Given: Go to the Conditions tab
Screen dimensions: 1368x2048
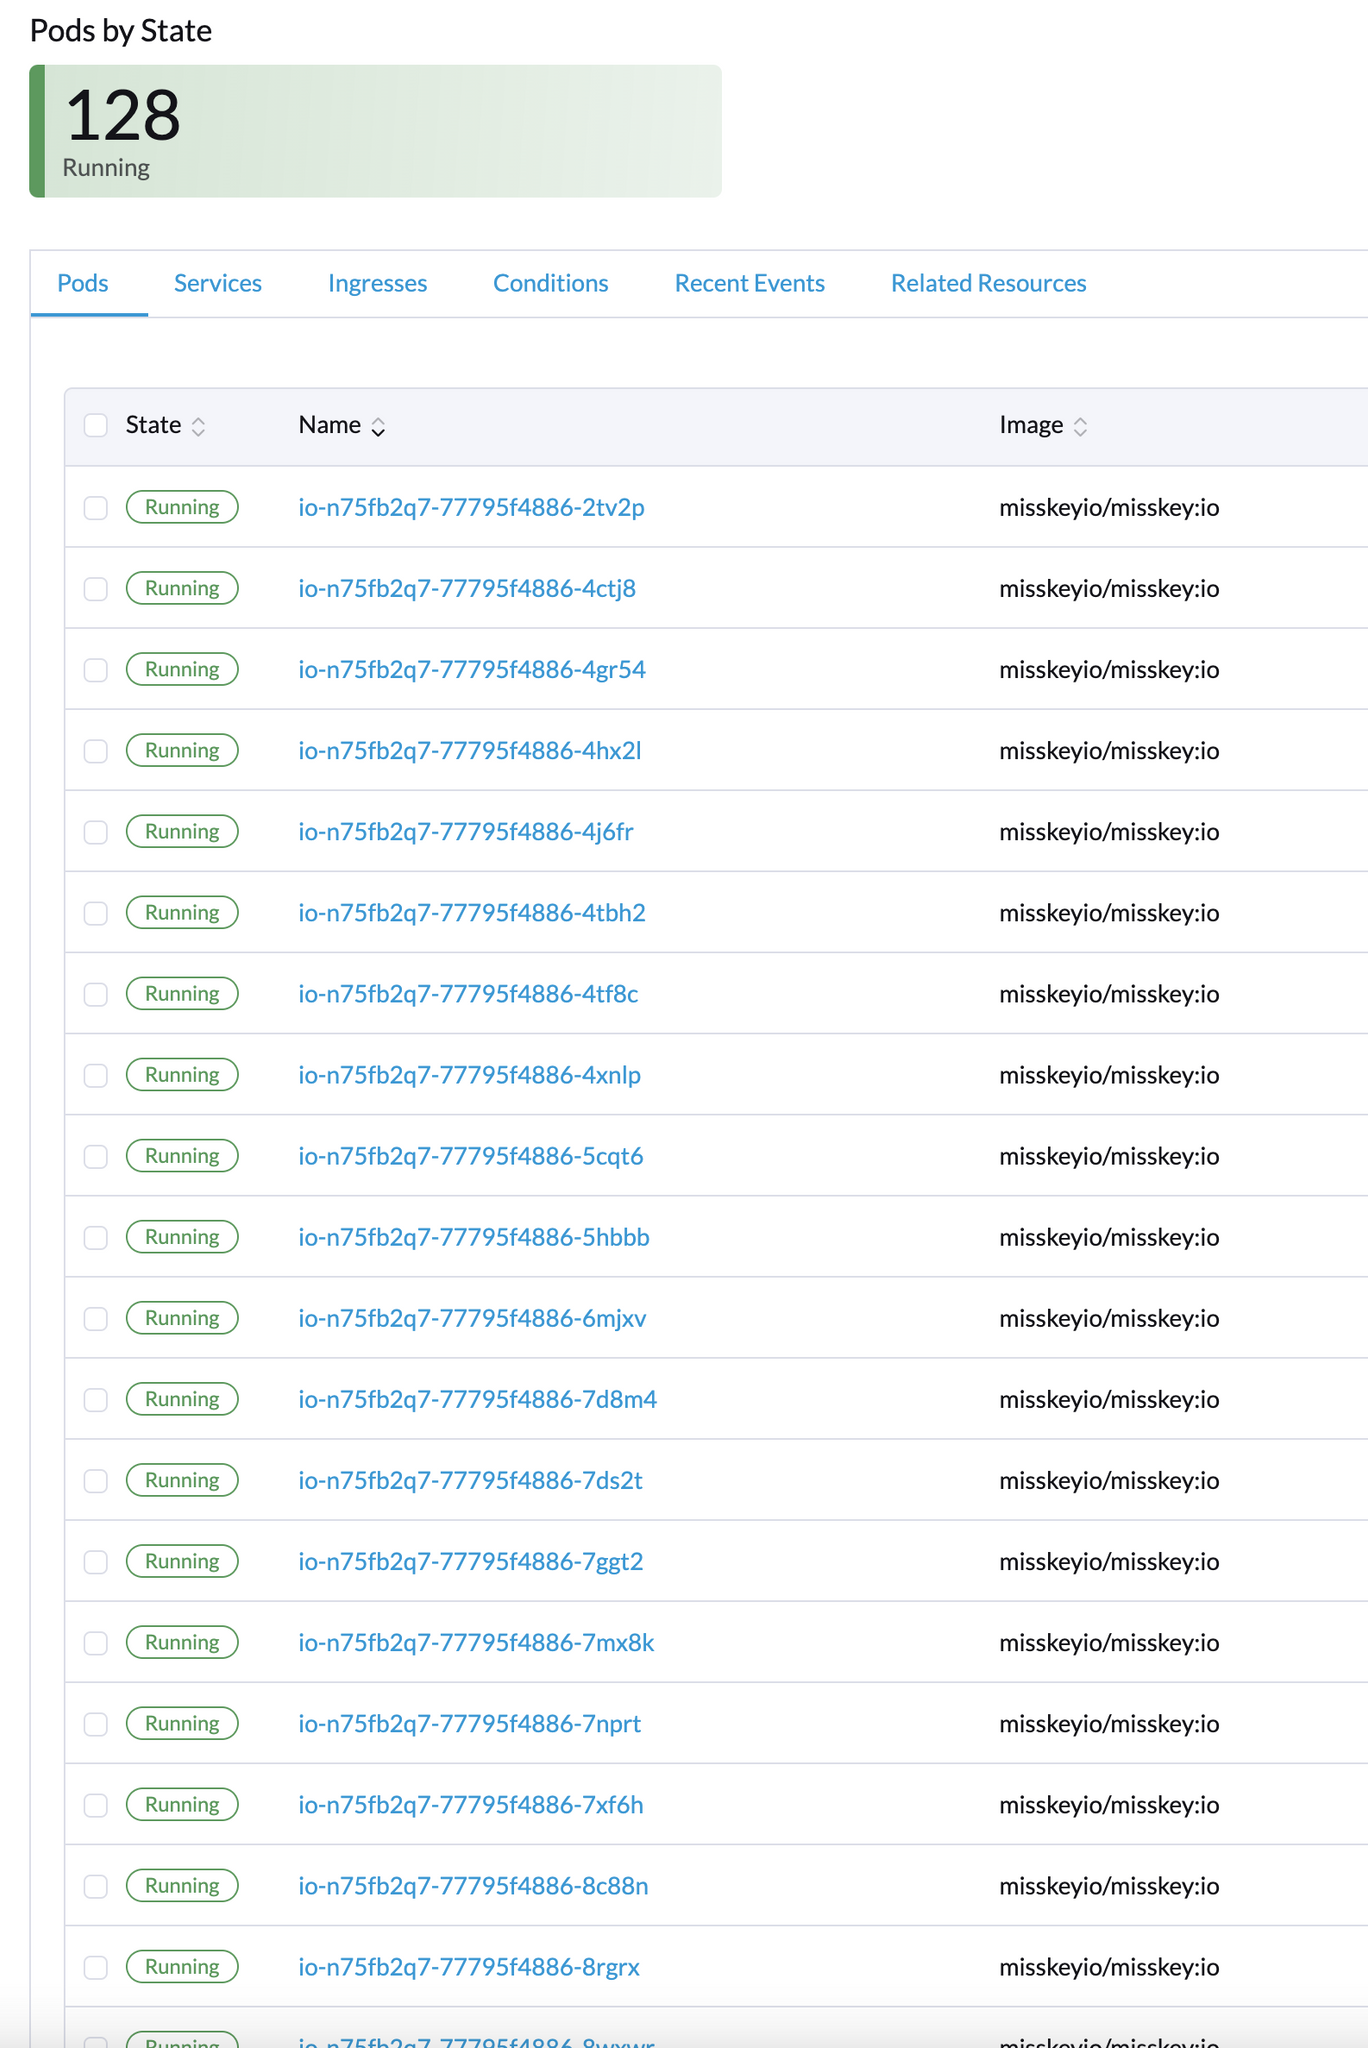Looking at the screenshot, I should click(550, 284).
